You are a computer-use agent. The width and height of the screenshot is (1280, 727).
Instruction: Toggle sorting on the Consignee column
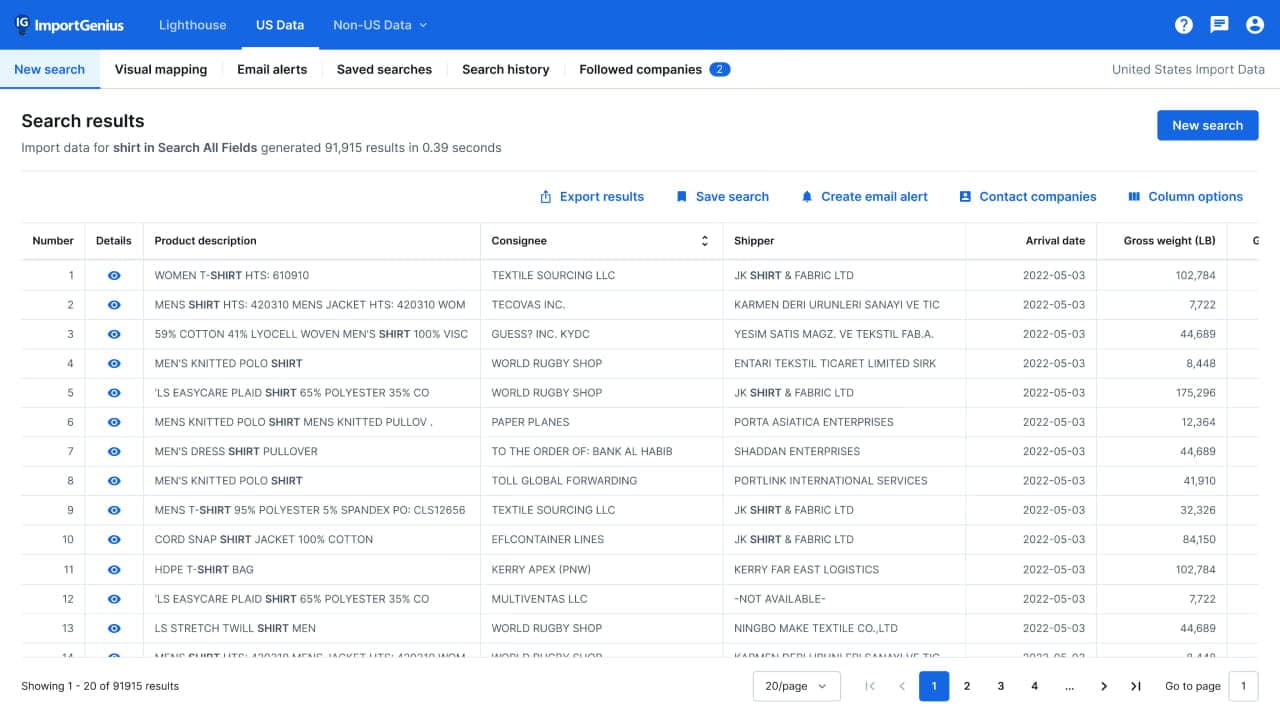click(705, 240)
